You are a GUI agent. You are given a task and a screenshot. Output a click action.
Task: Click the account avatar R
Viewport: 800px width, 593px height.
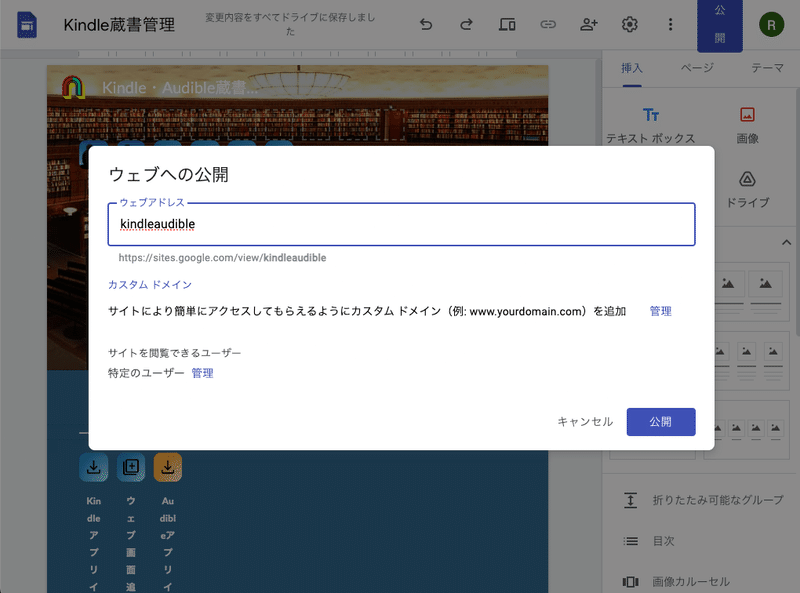point(771,24)
